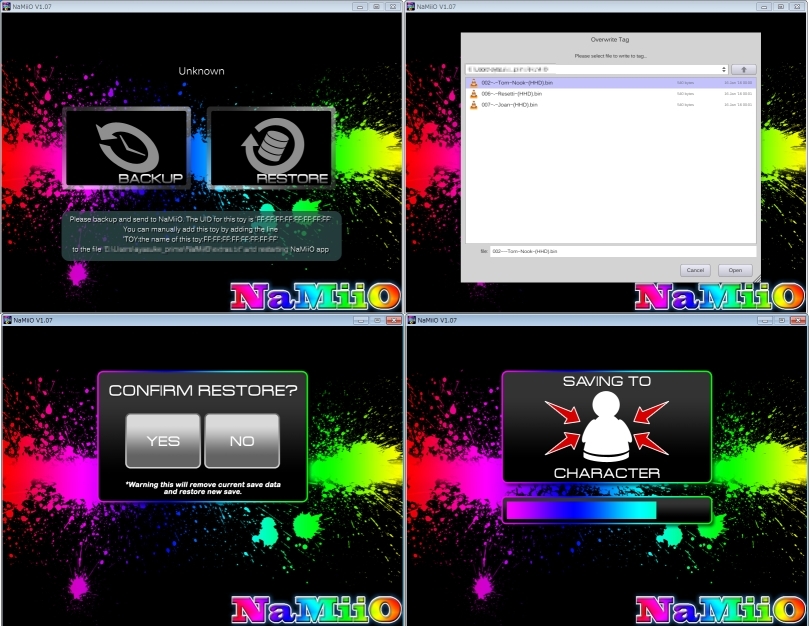Screen dimensions: 809x626
Task: Click the Overwrite Tag dialog title
Action: coord(610,39)
